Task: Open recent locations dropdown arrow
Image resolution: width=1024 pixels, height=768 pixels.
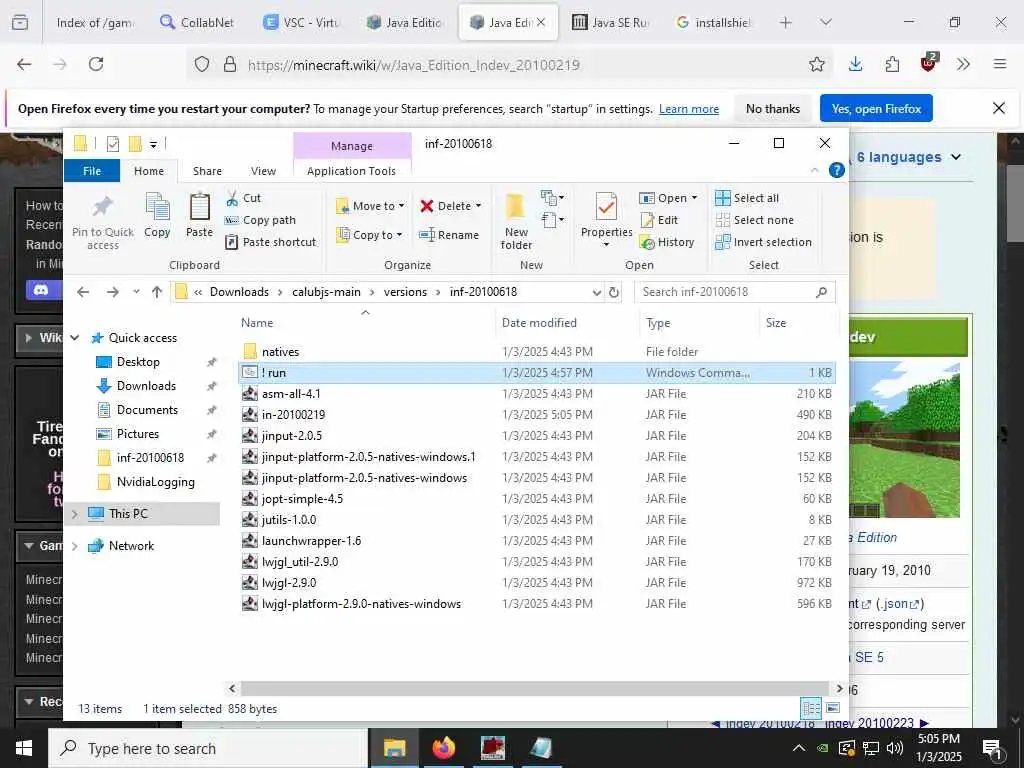Action: (136, 292)
